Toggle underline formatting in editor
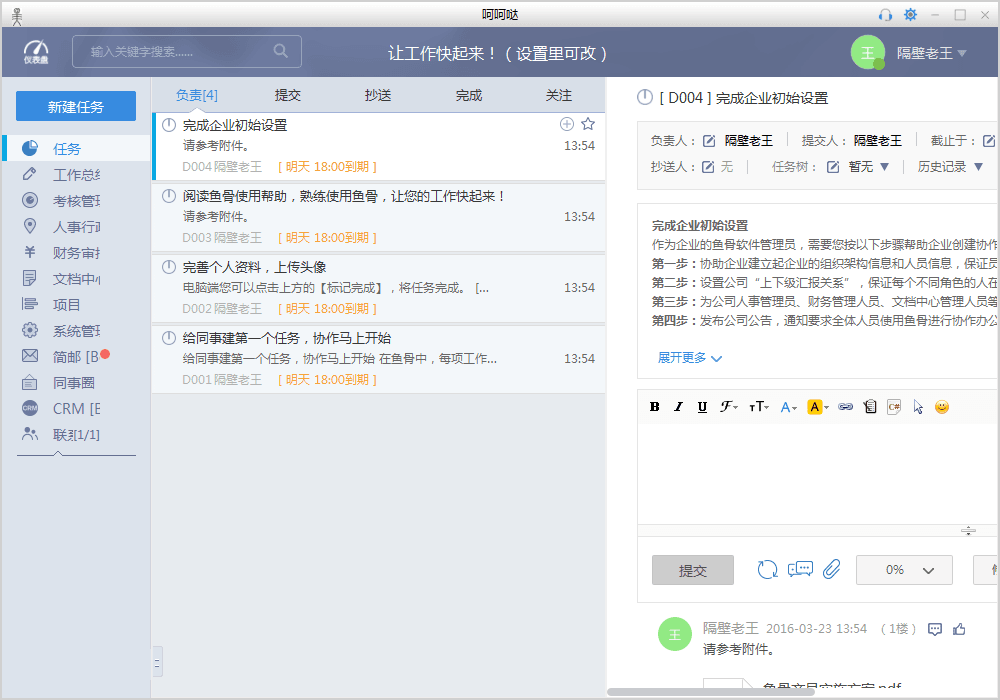The width and height of the screenshot is (1000, 700). coord(702,407)
